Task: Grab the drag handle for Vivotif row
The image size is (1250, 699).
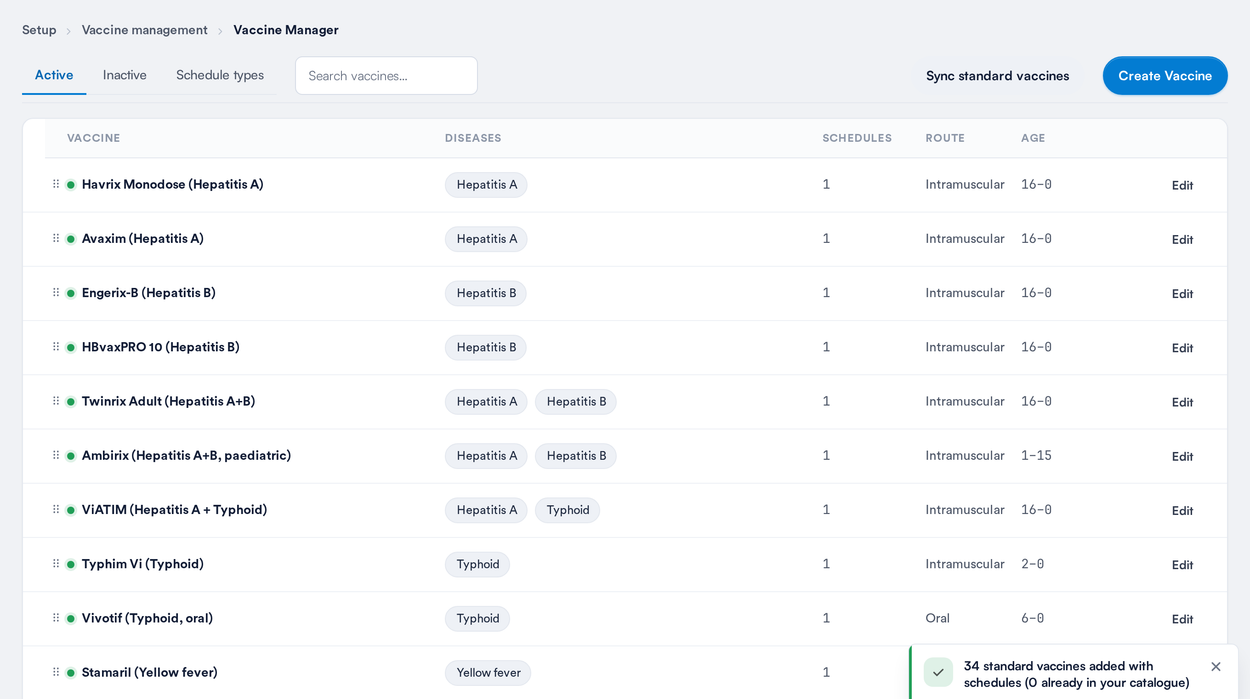Action: 56,617
